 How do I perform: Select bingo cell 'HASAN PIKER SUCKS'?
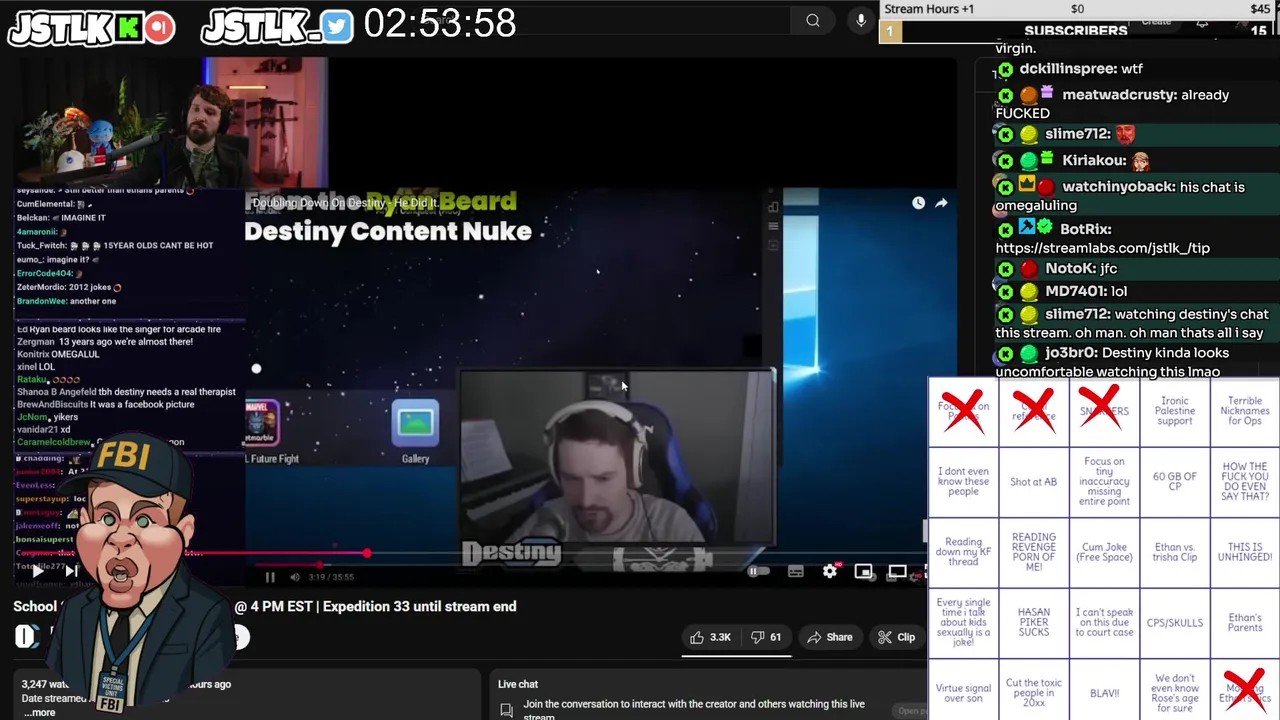pos(1033,622)
